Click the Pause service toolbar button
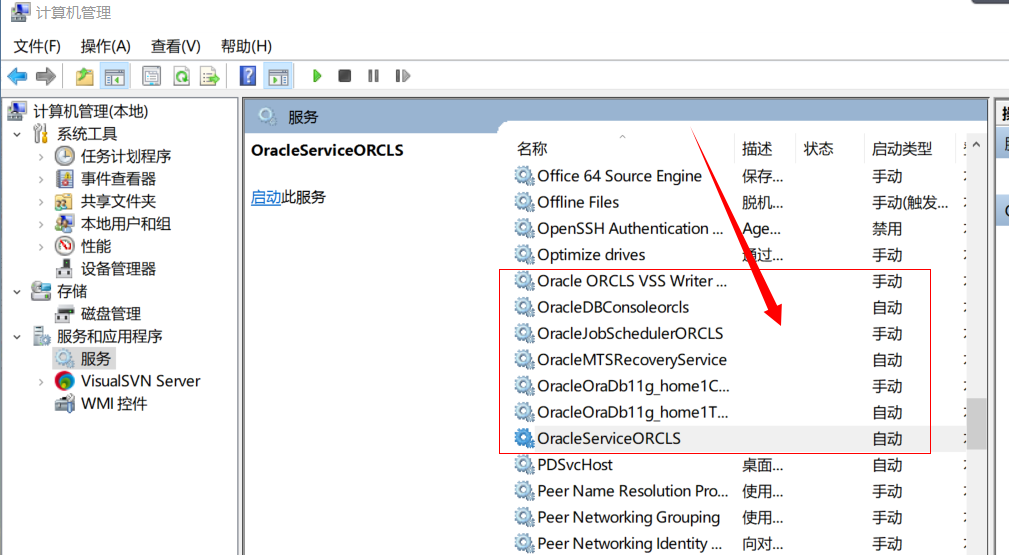The image size is (1009, 555). tap(373, 76)
